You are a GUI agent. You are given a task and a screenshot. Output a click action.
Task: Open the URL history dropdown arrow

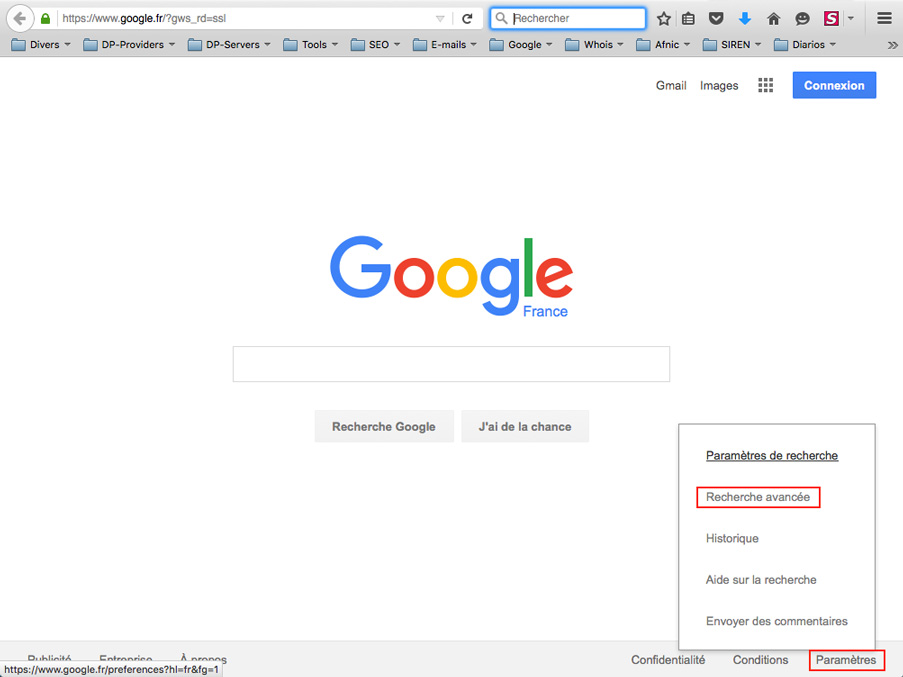tap(440, 18)
